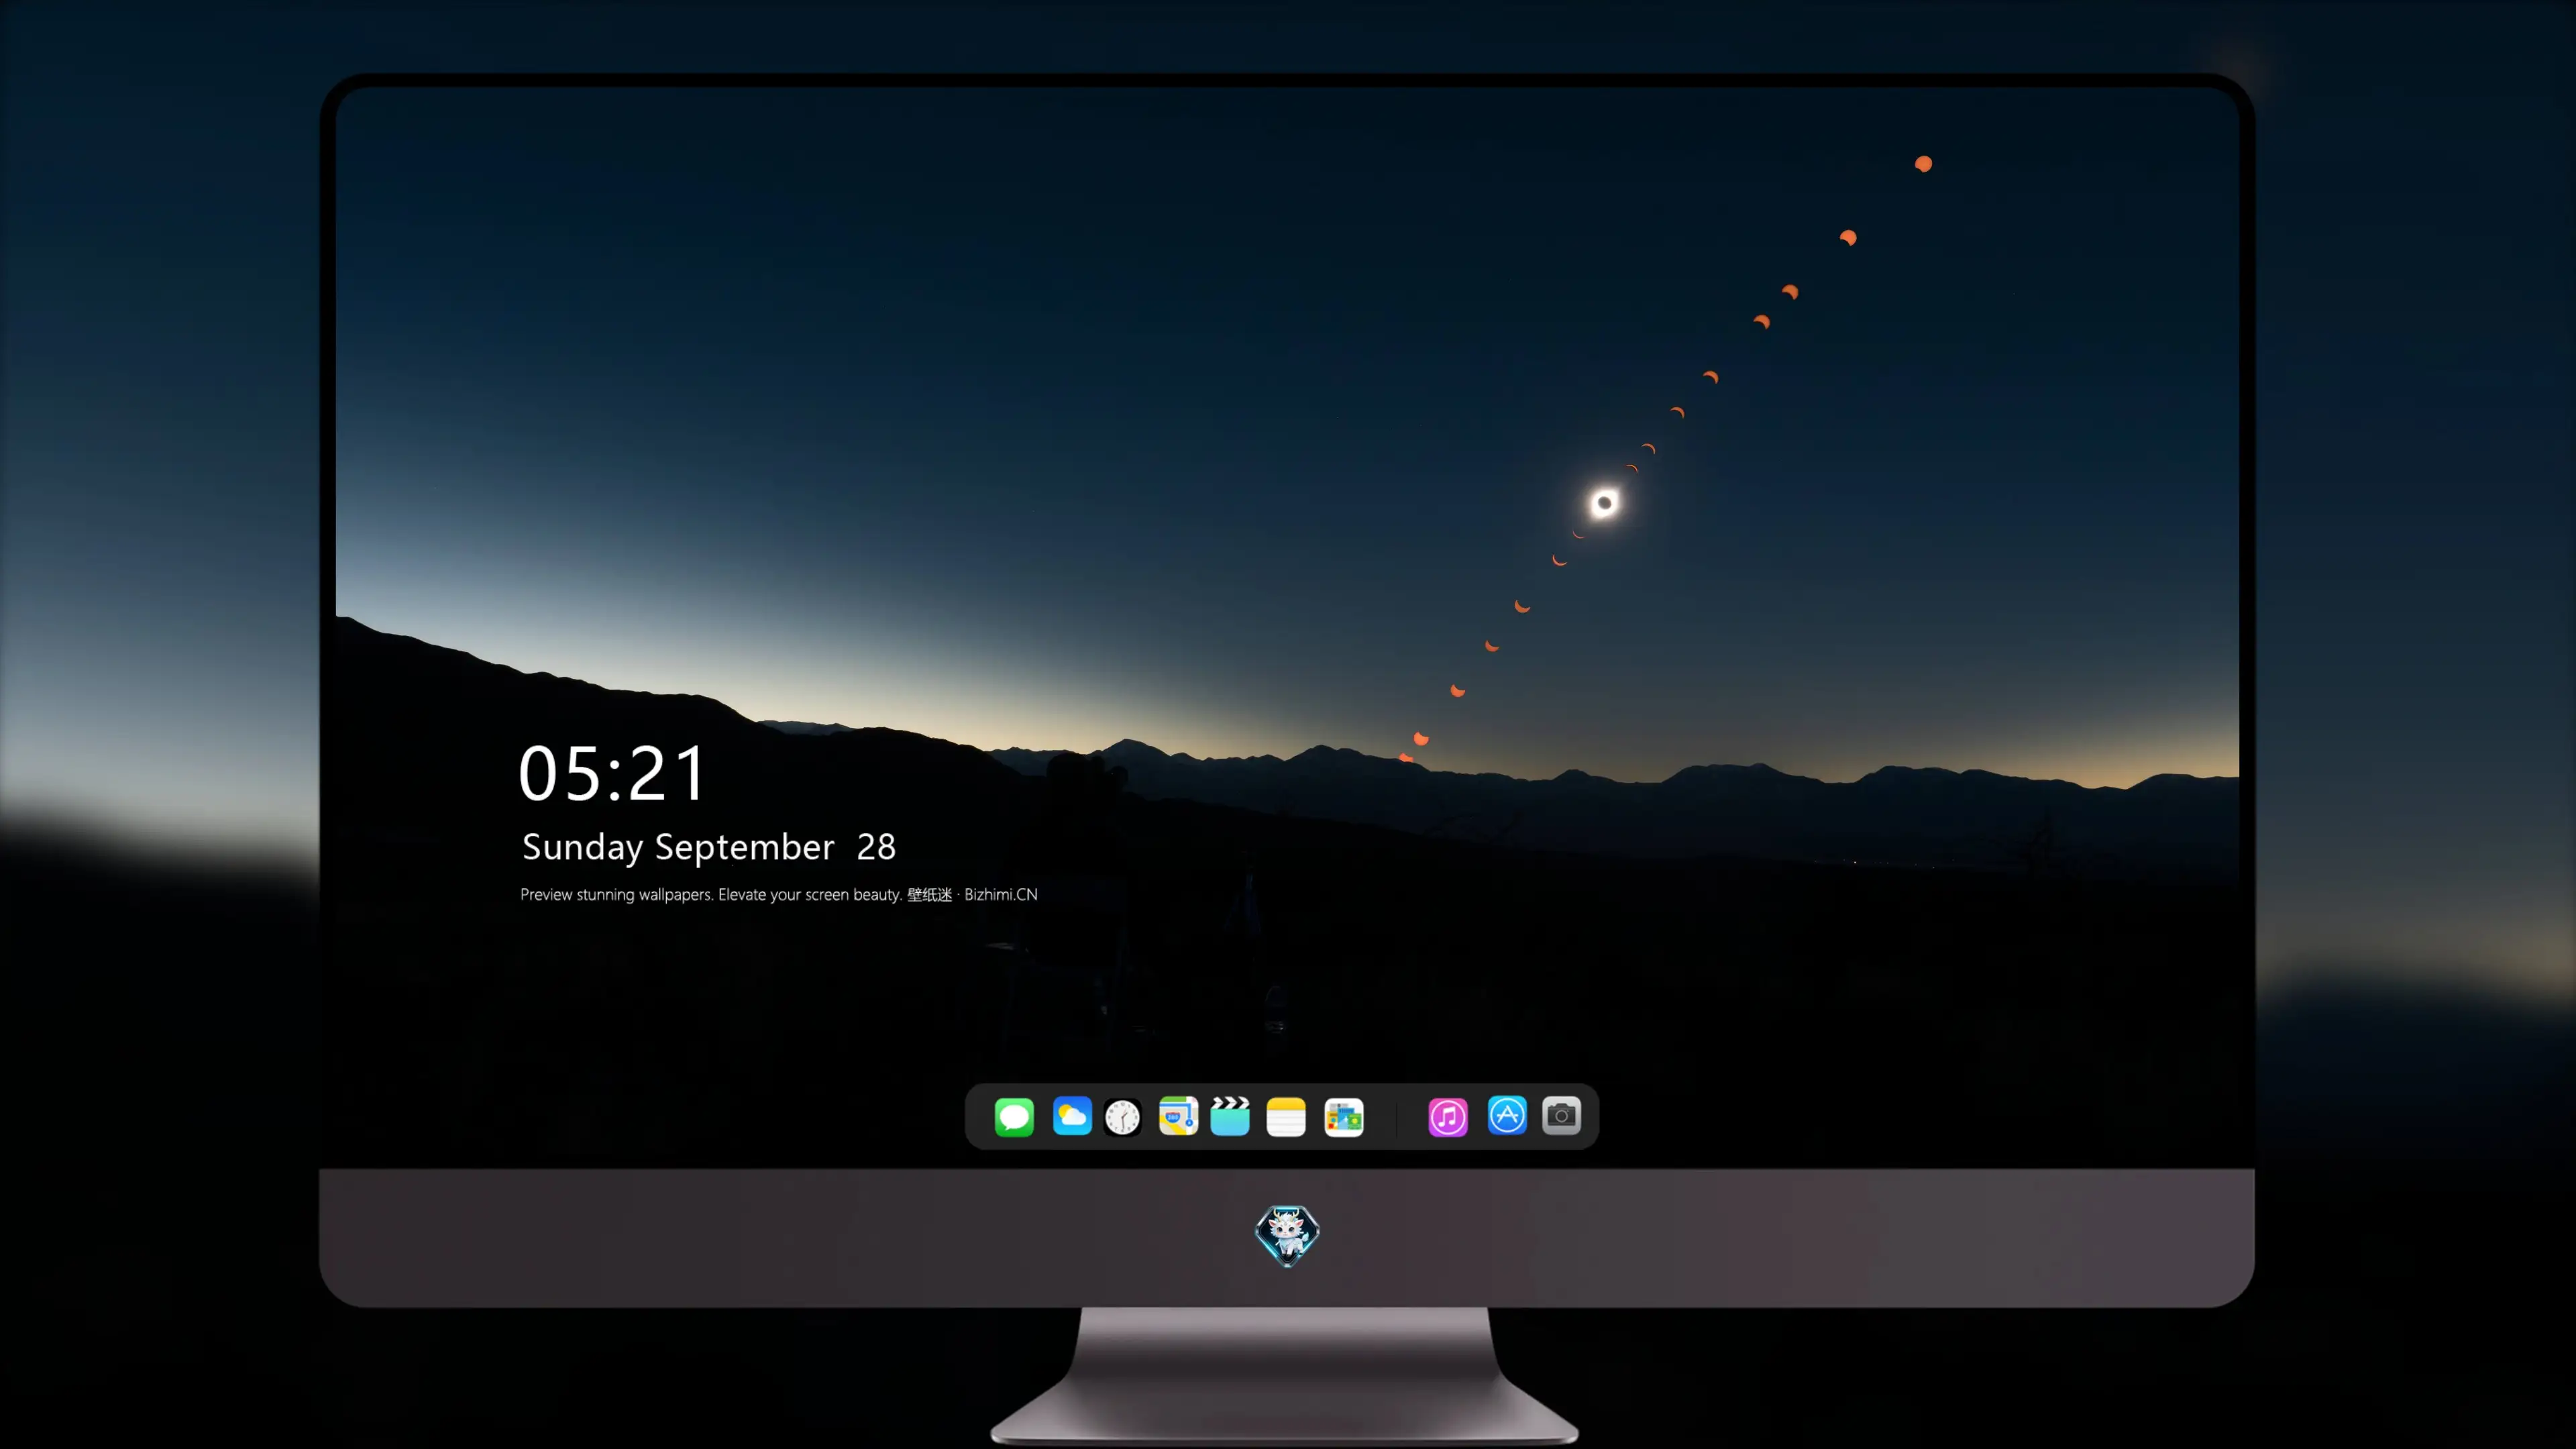Open the green Messages app in the dock
The width and height of the screenshot is (2576, 1449).
1014,1116
